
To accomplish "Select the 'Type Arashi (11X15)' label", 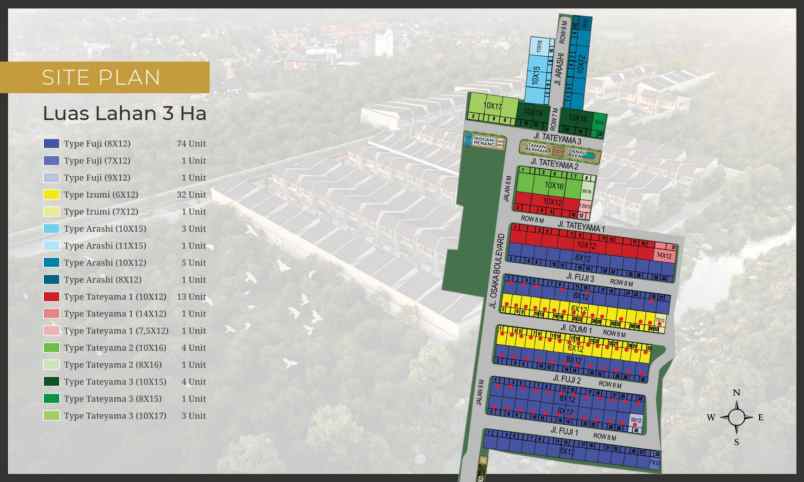I will tap(105, 245).
